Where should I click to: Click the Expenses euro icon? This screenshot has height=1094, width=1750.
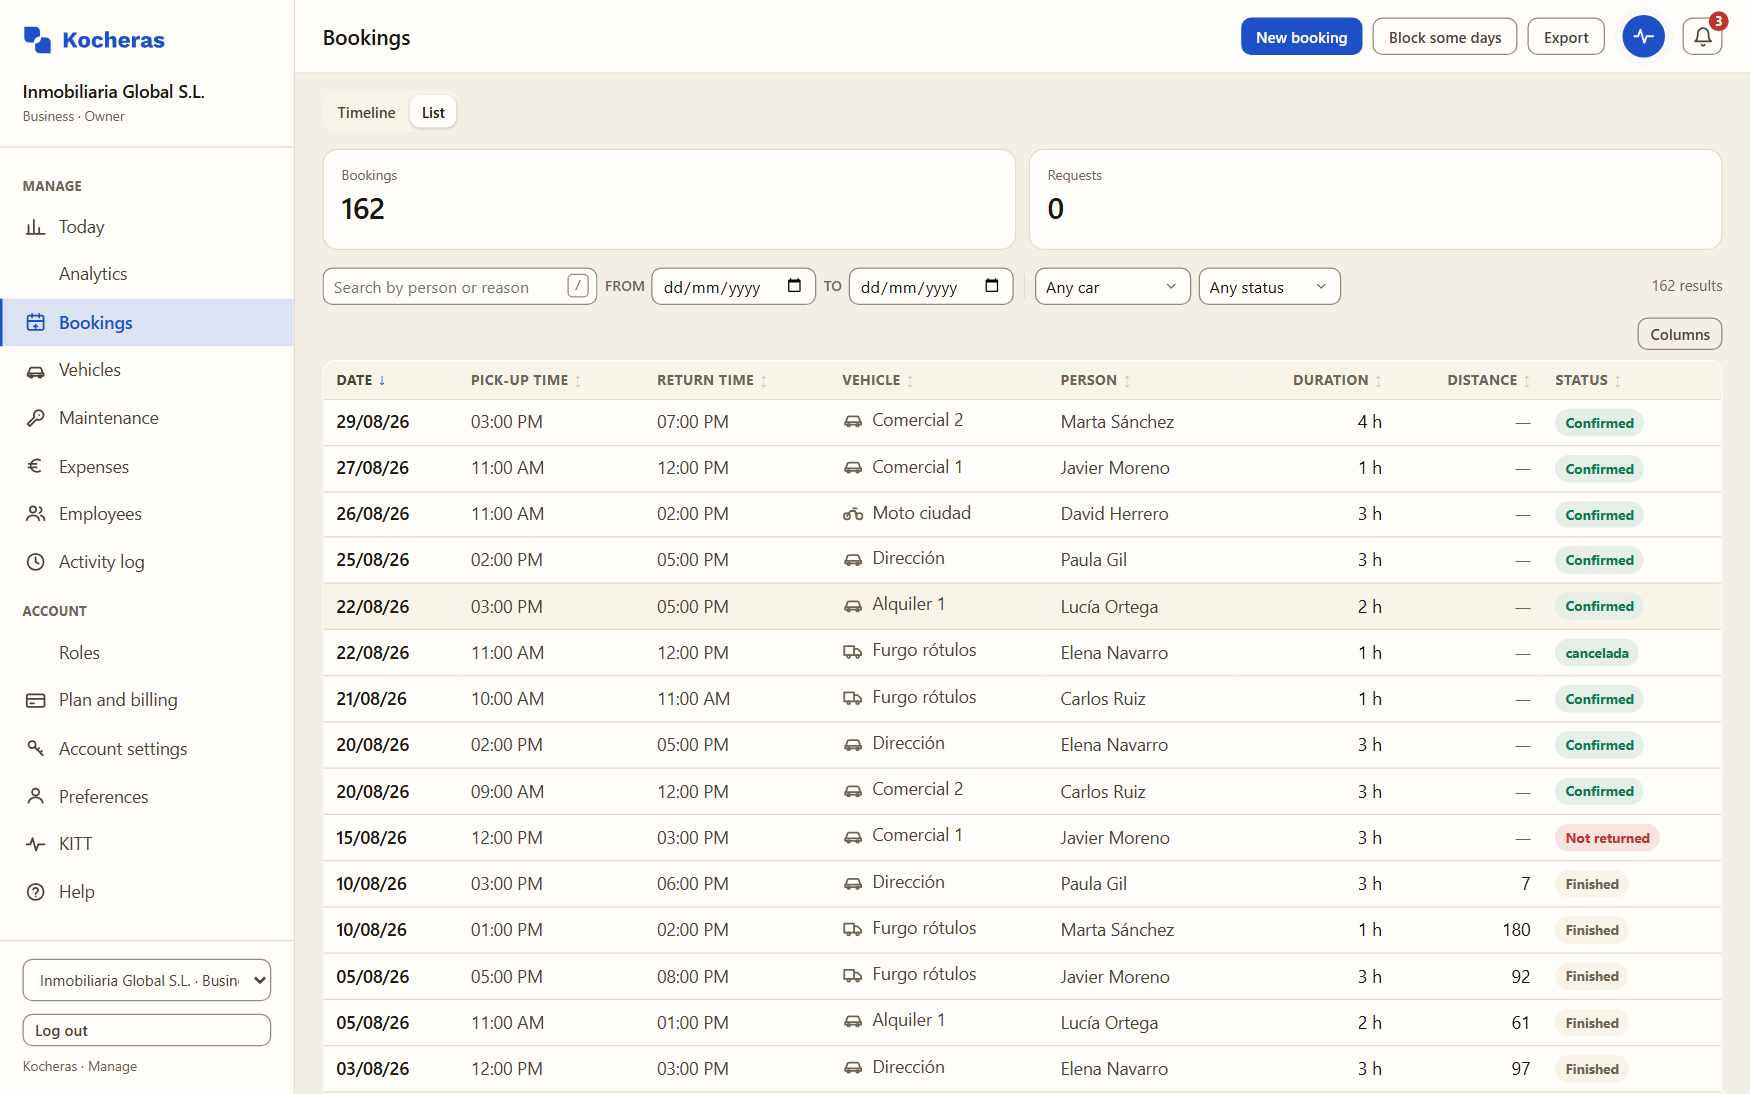35,466
